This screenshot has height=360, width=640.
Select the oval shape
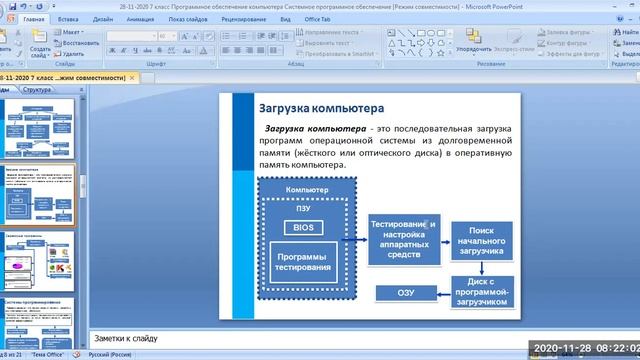pos(431,33)
